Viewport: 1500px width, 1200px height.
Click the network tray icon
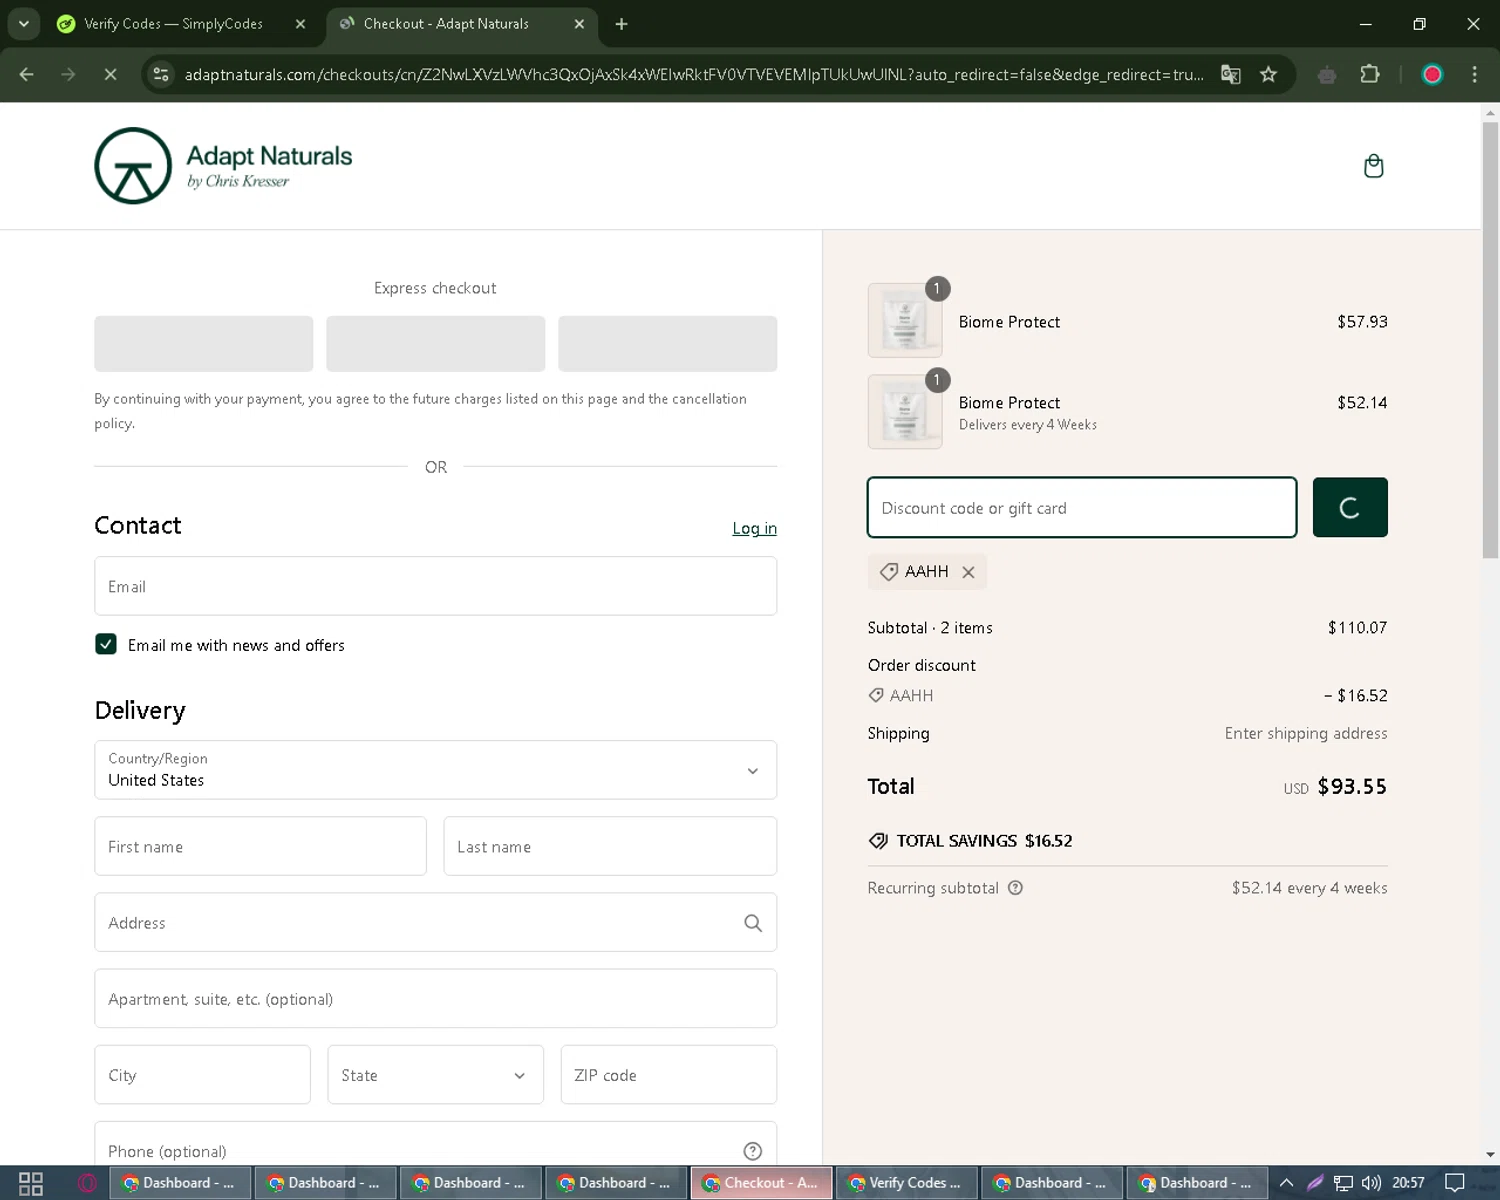(x=1343, y=1183)
